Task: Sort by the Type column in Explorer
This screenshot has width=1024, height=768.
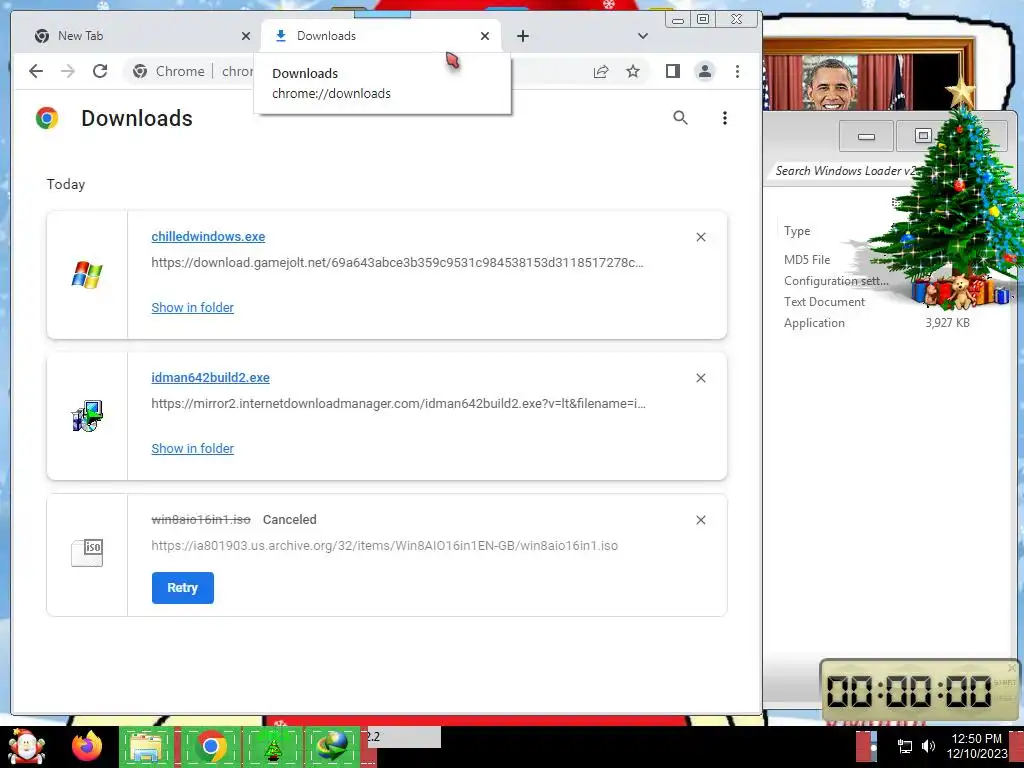Action: pos(797,231)
